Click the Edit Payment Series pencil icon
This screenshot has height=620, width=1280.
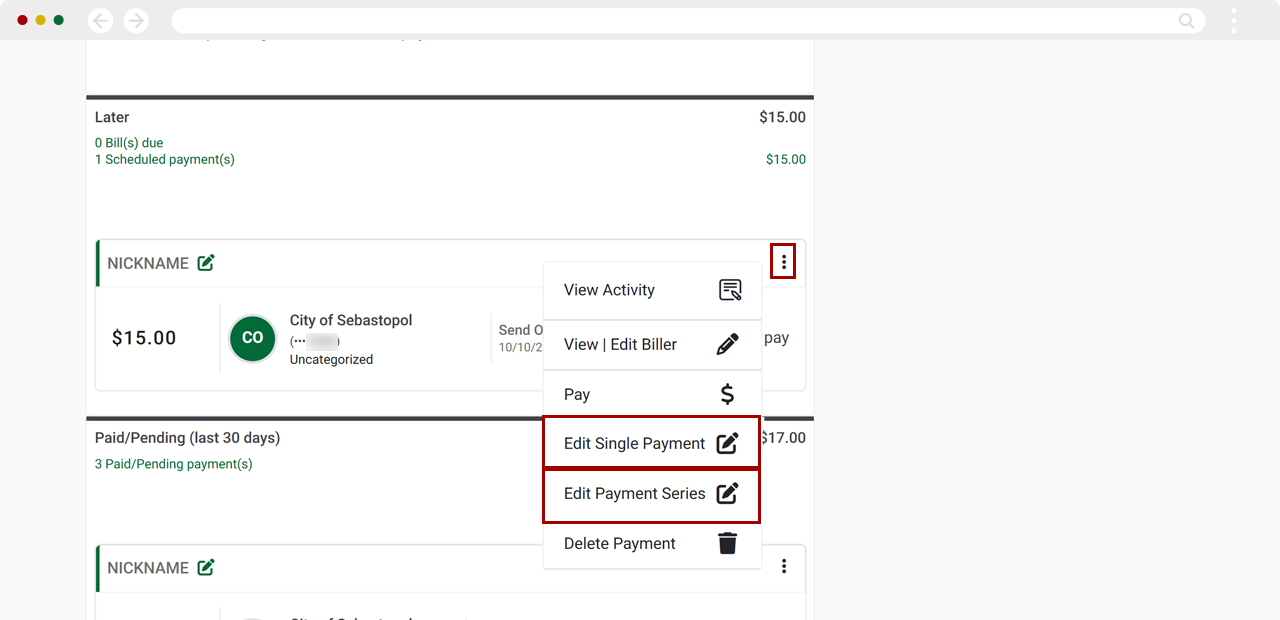point(727,494)
